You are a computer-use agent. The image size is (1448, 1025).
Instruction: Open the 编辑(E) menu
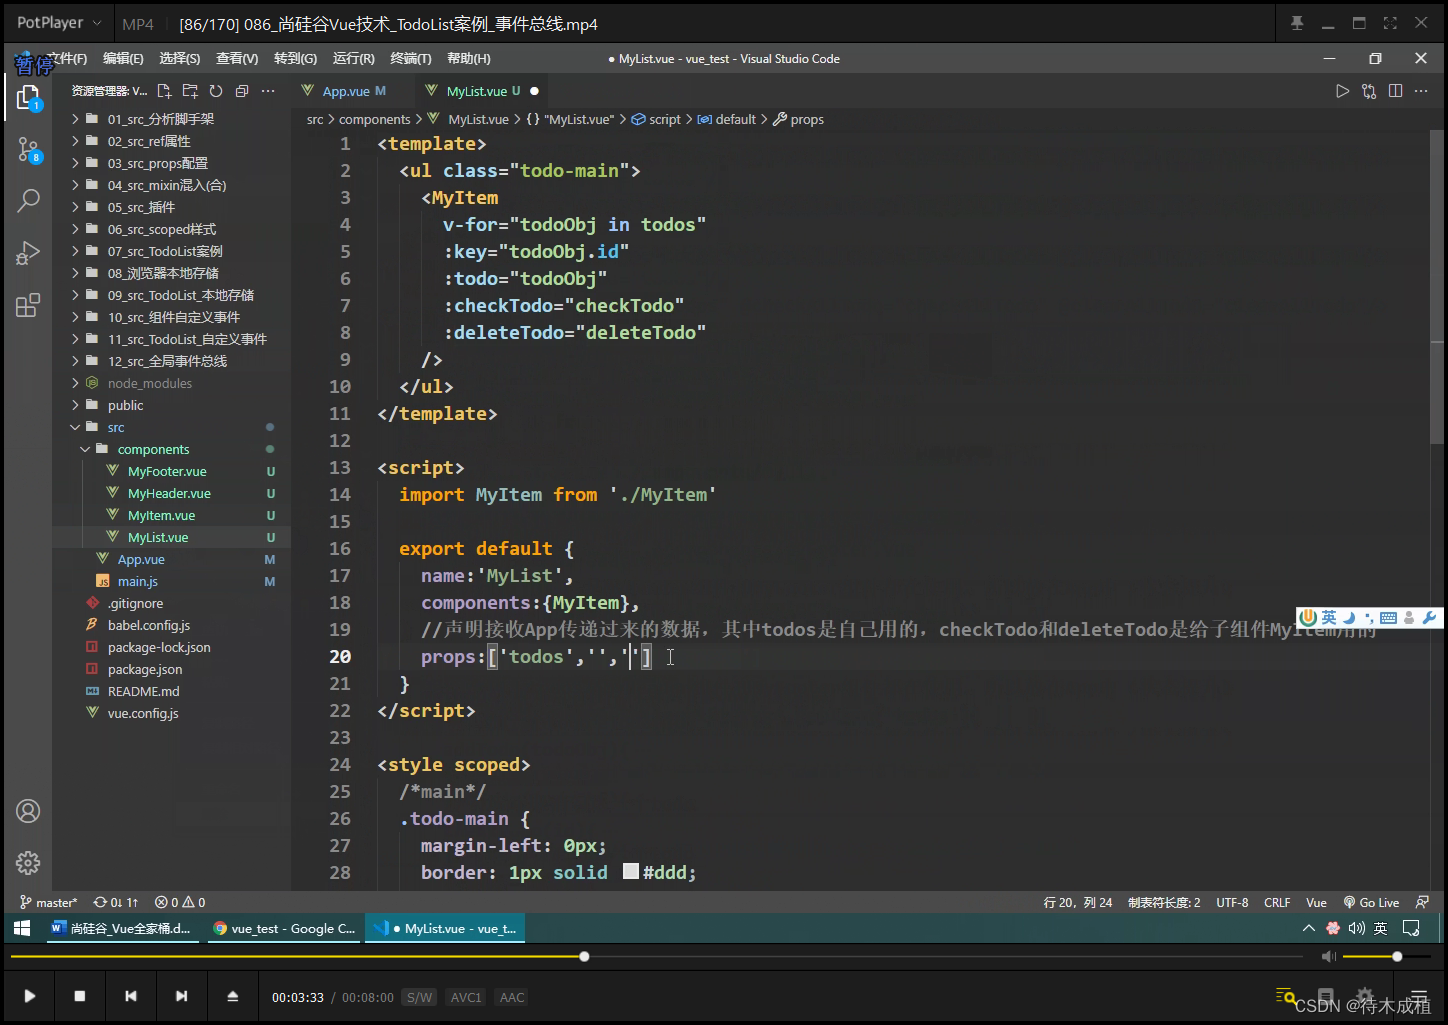(x=123, y=59)
